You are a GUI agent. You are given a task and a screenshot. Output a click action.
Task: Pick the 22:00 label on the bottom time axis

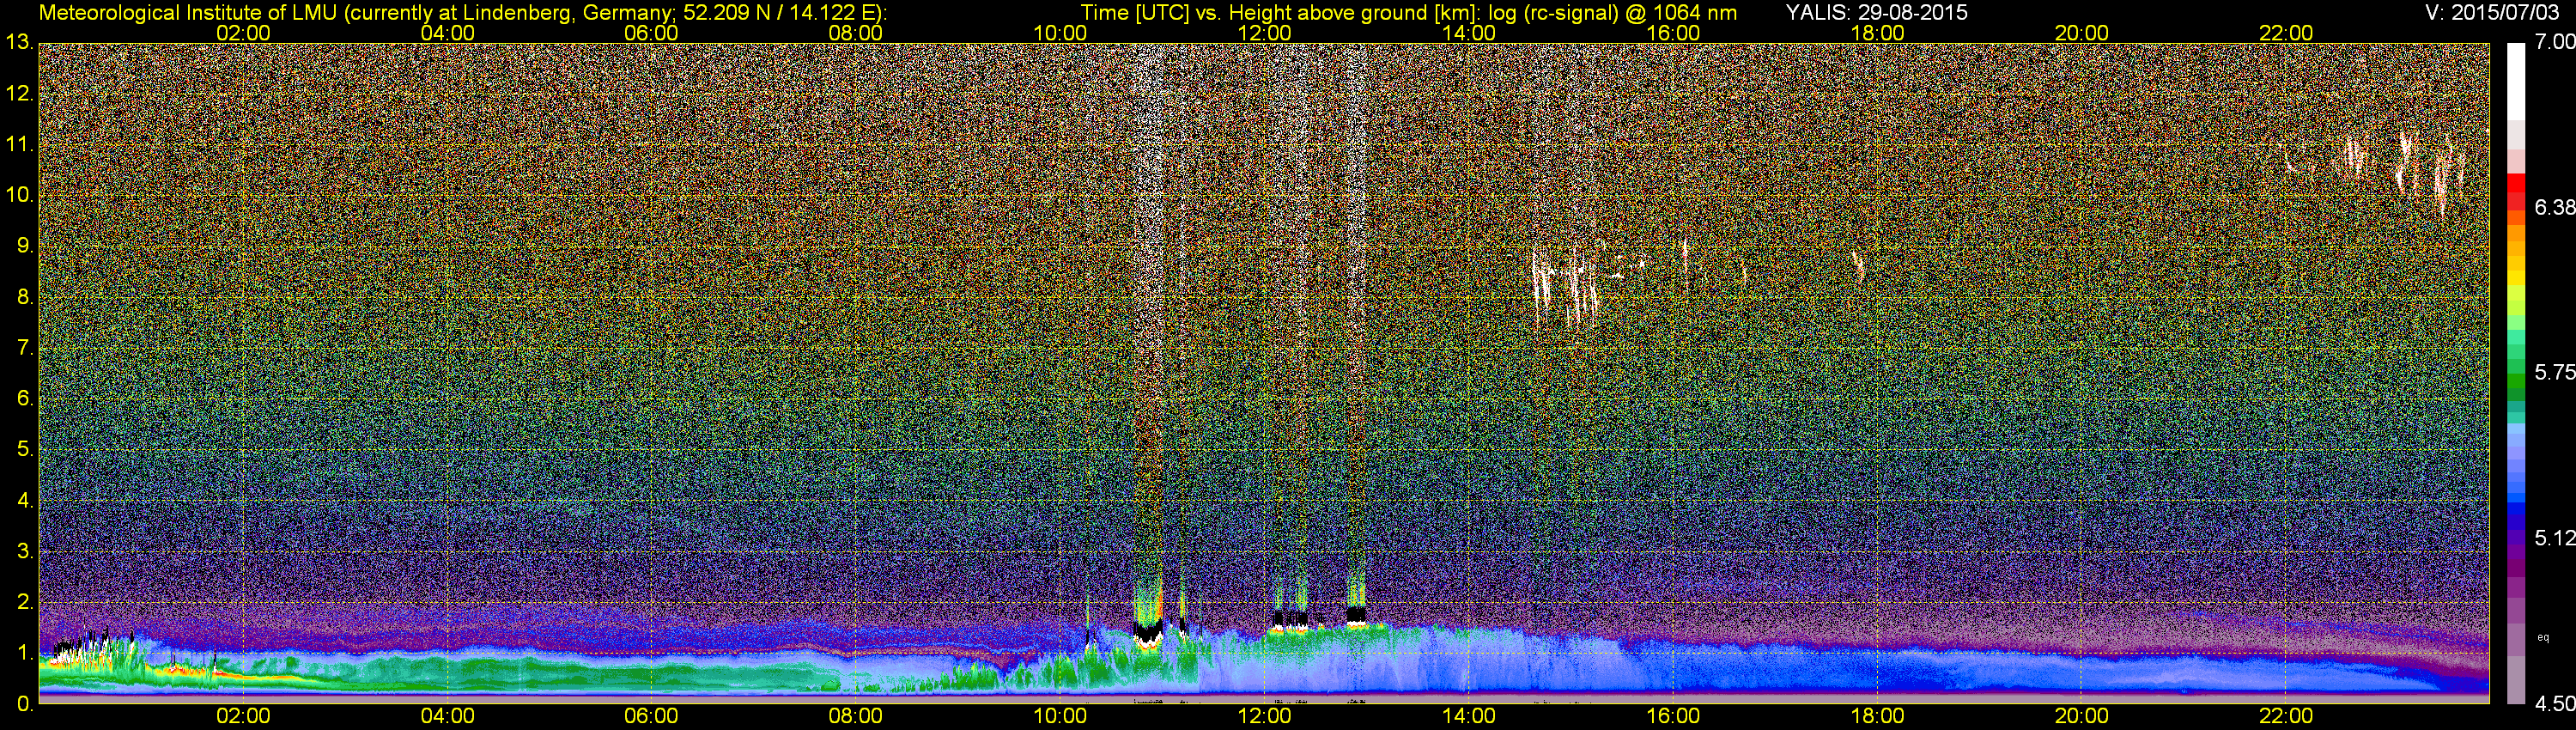point(2286,716)
